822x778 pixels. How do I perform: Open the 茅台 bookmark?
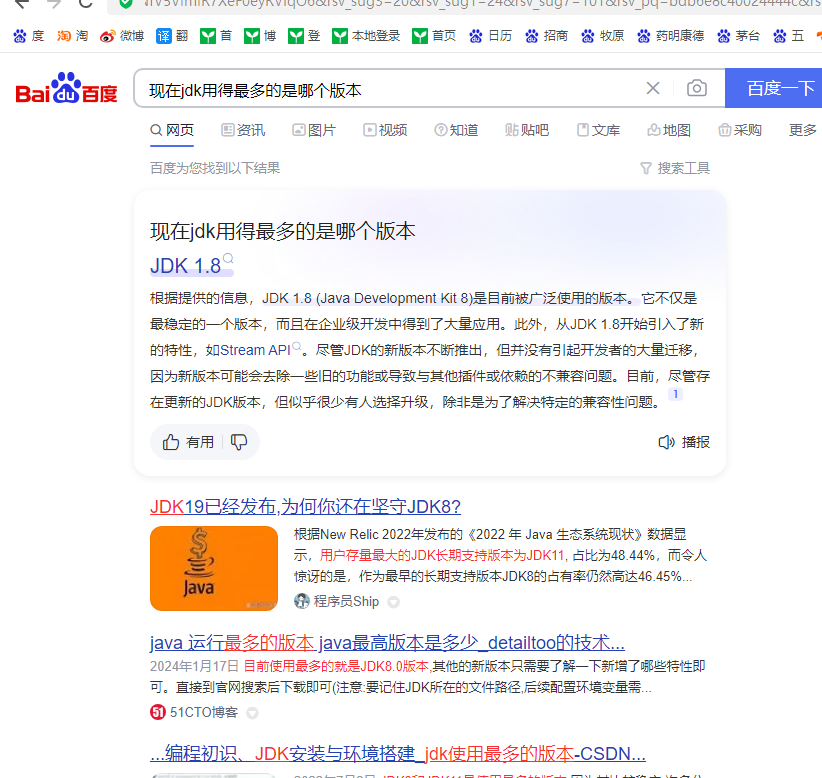(738, 36)
